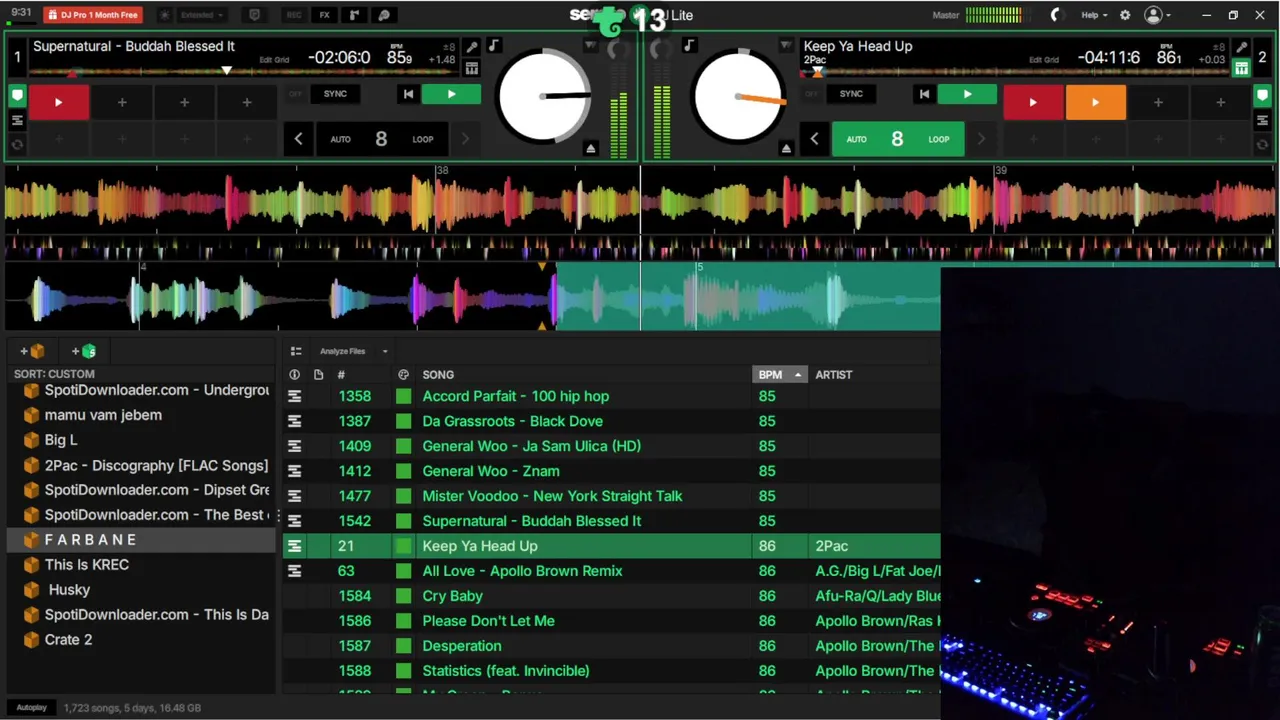Open the F A R B A N E crate
The image size is (1280, 720).
[x=140, y=540]
